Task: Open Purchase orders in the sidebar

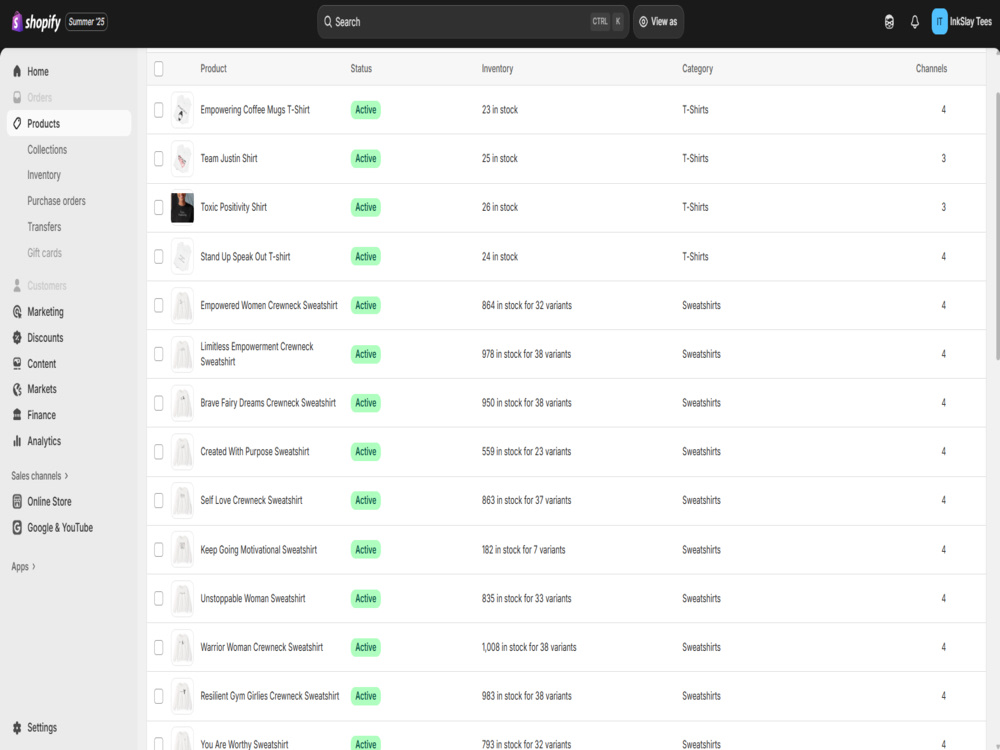Action: [56, 201]
